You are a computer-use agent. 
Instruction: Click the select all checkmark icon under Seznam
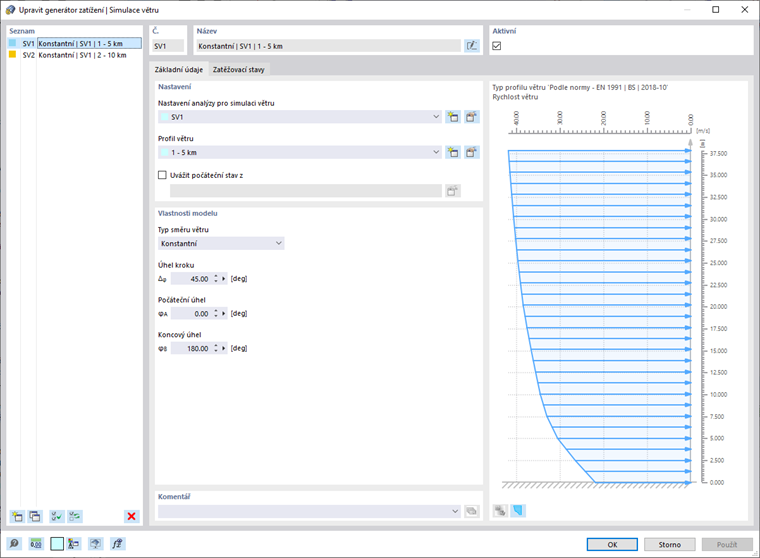(x=57, y=516)
